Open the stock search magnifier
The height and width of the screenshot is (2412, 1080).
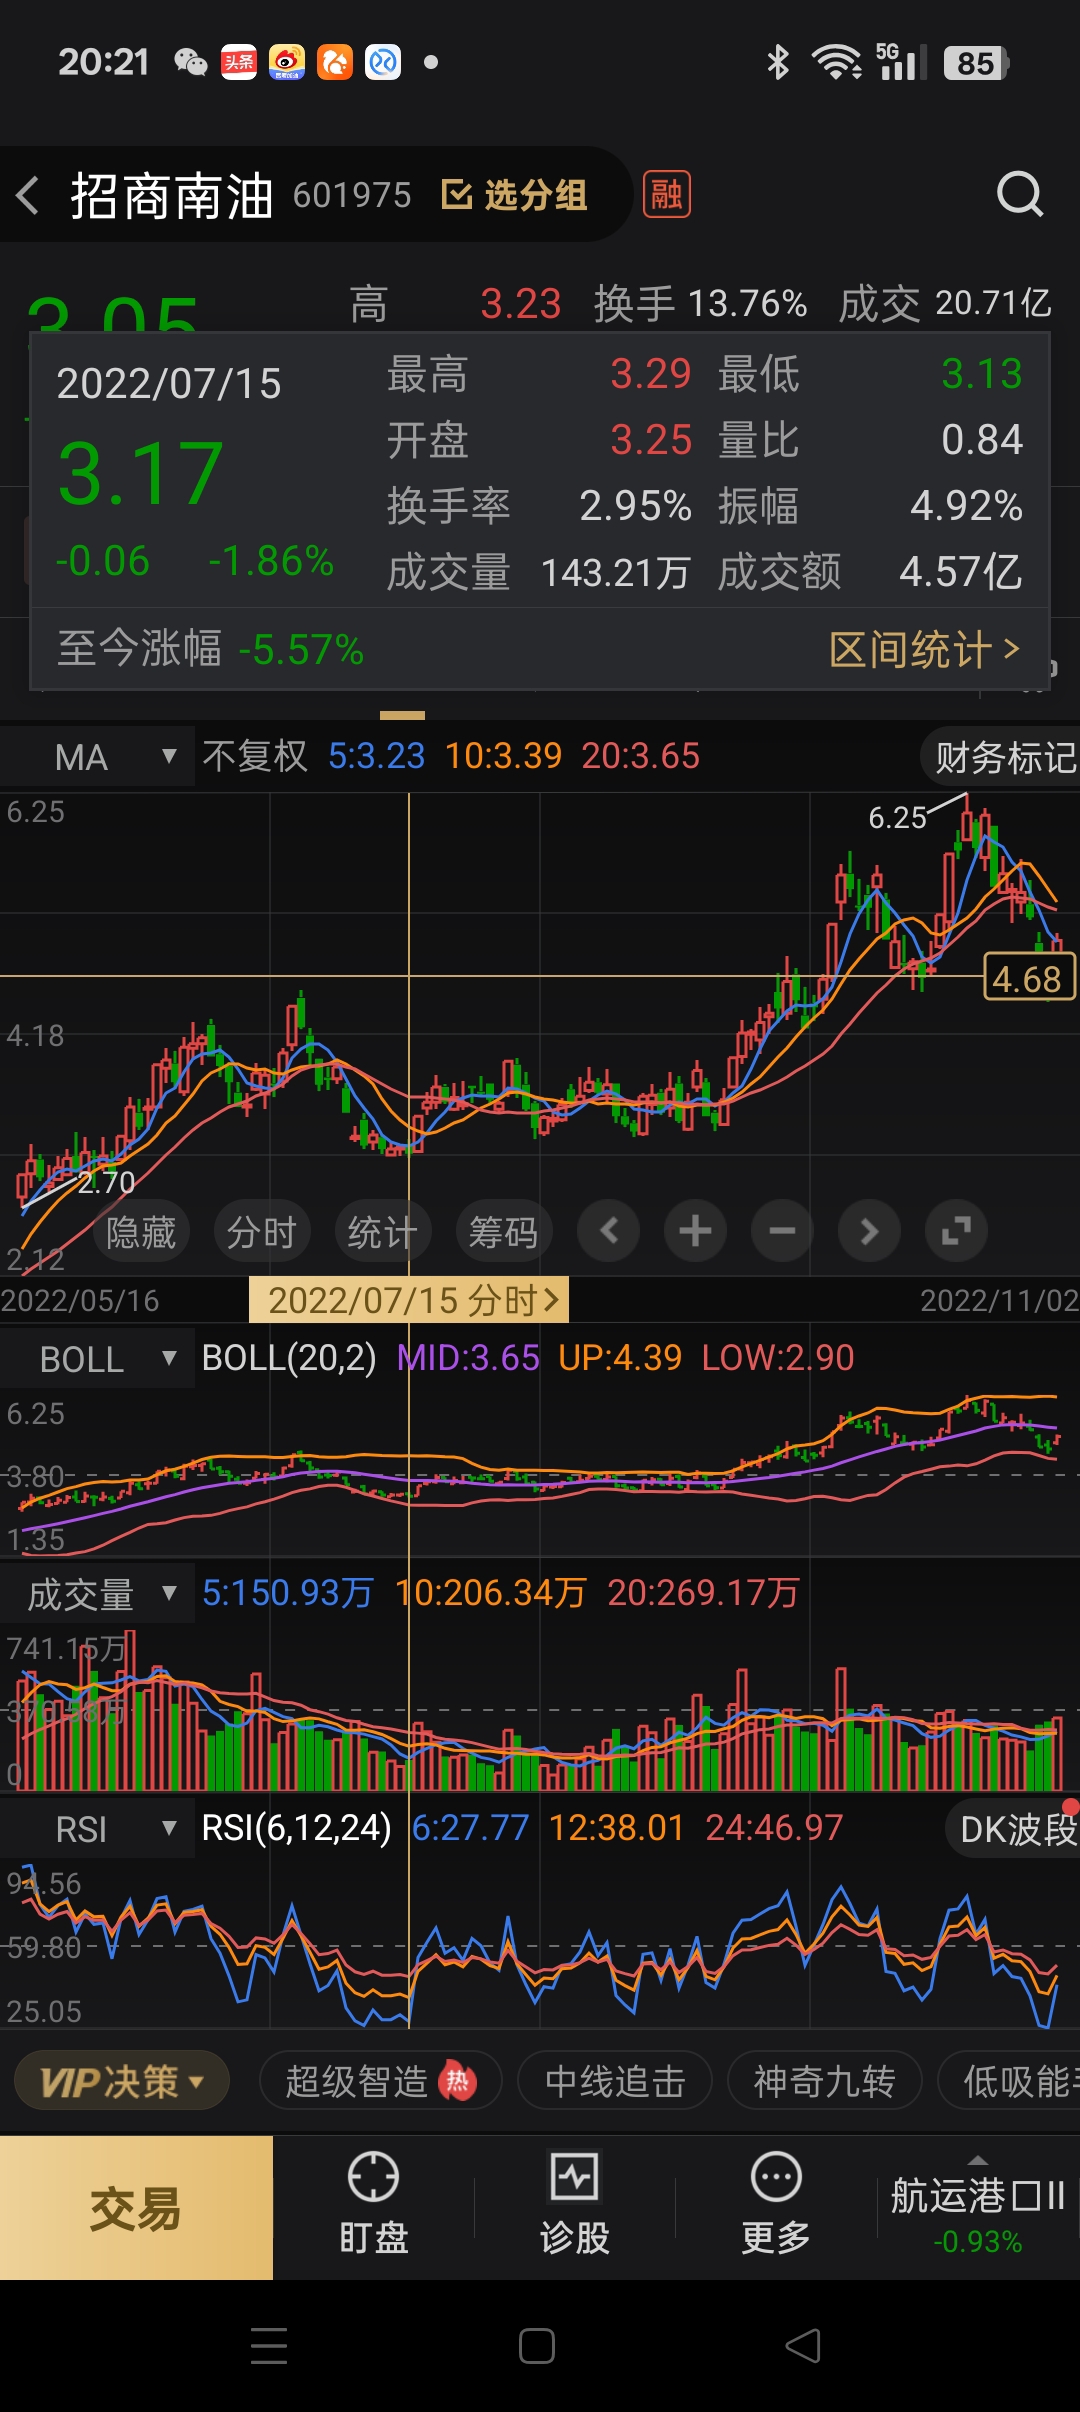(x=1019, y=194)
